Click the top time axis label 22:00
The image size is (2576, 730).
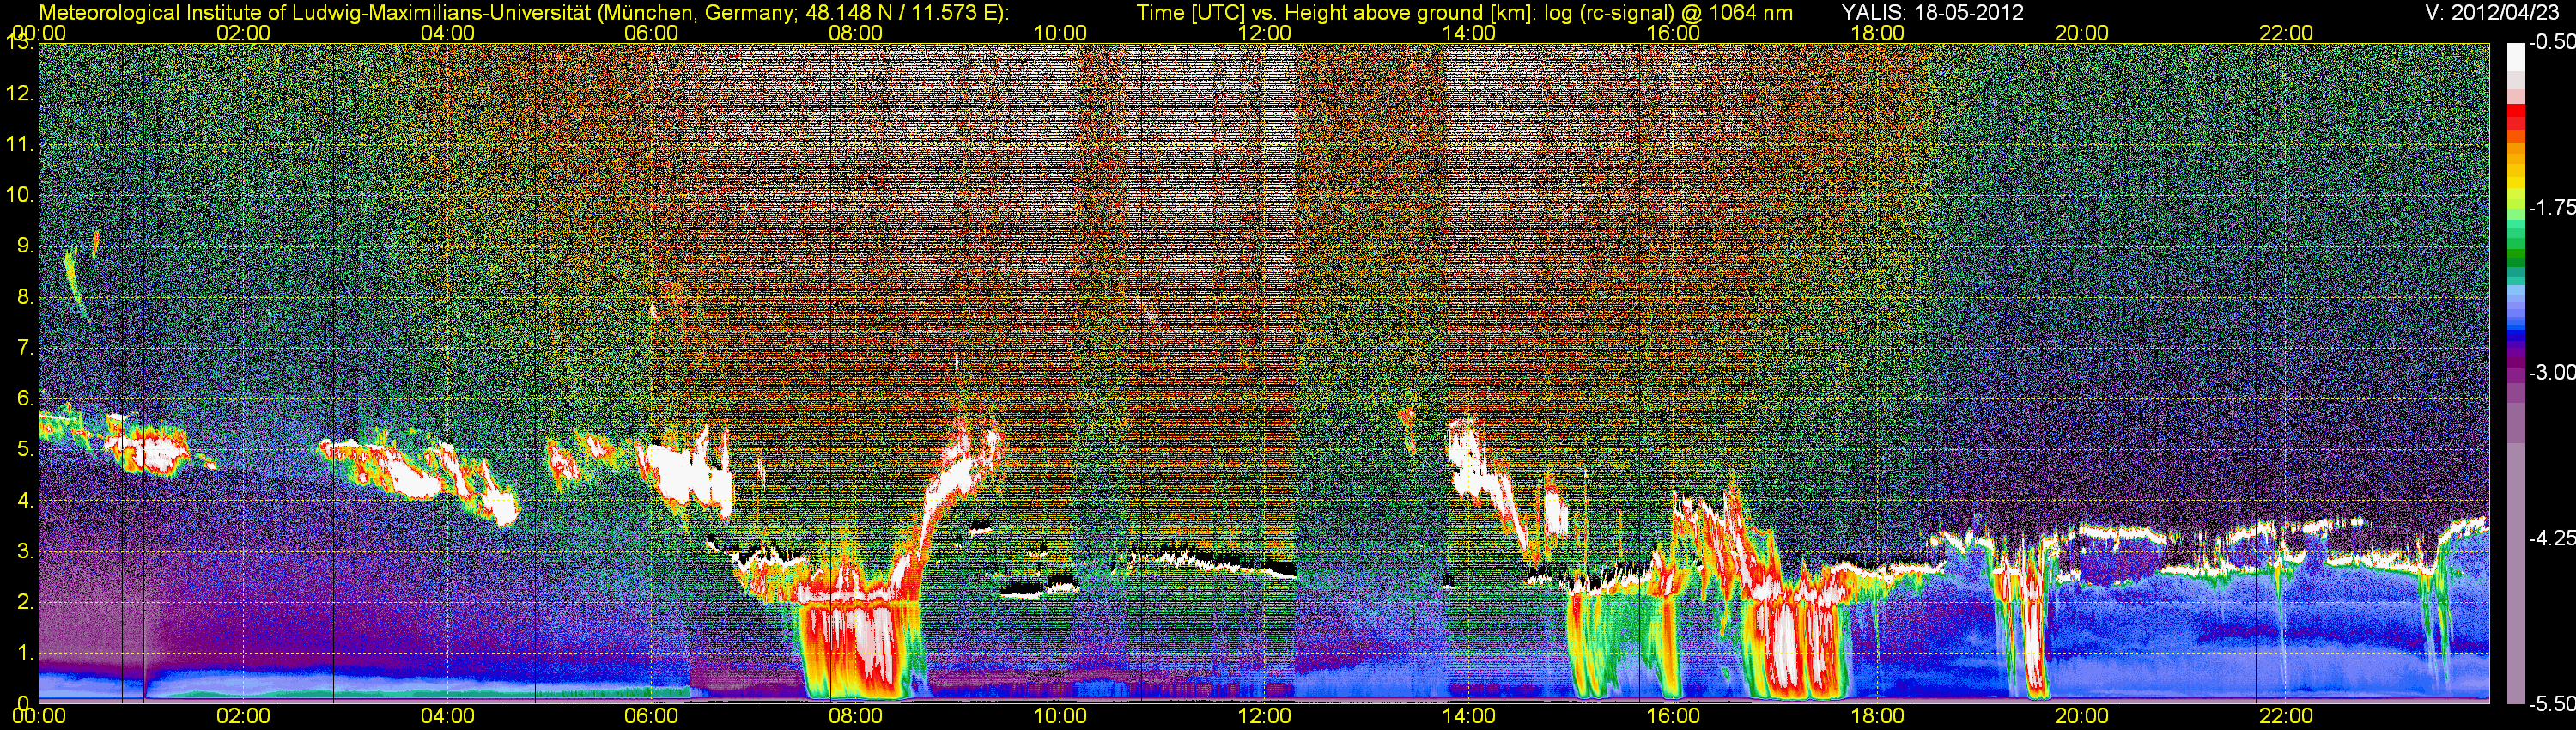tap(2286, 33)
